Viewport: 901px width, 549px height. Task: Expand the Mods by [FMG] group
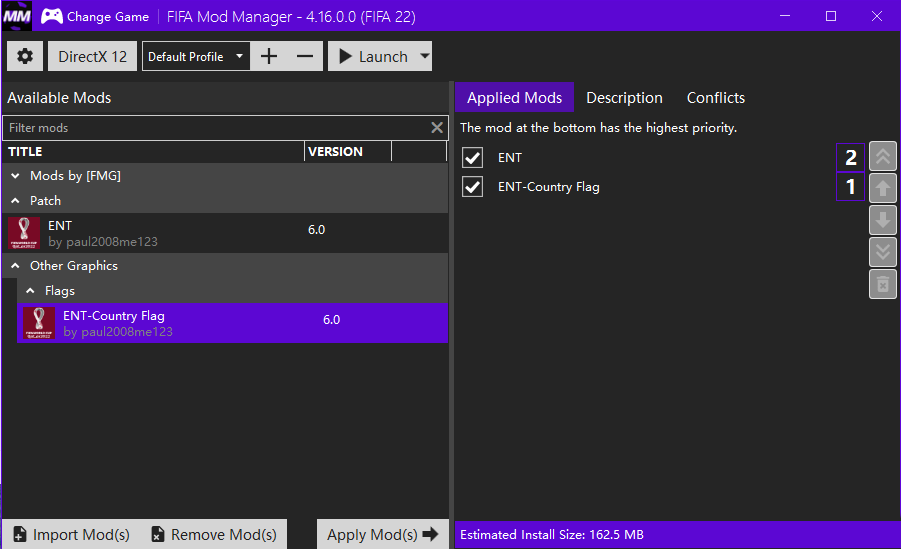pyautogui.click(x=16, y=176)
